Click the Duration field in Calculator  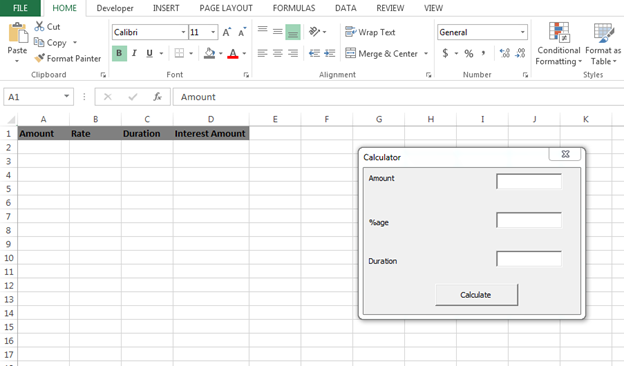[529, 259]
